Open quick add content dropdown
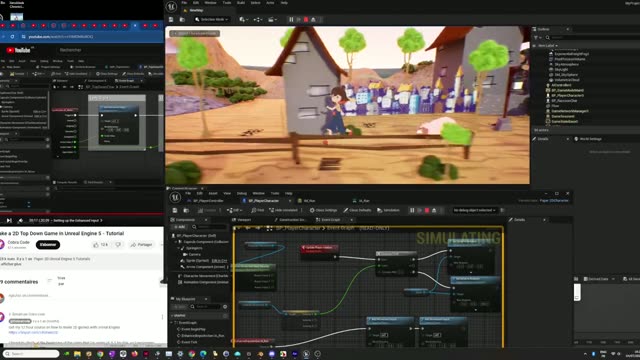The width and height of the screenshot is (640, 360). (x=244, y=19)
